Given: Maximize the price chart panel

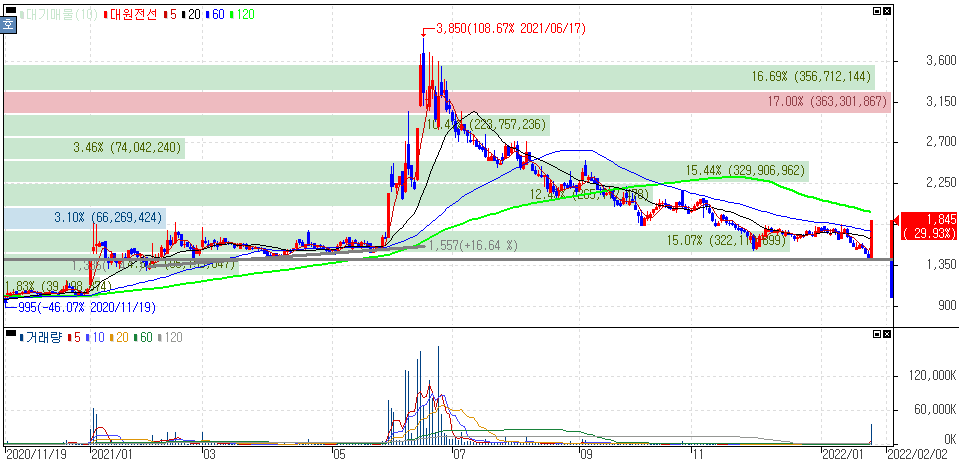Looking at the screenshot, I should point(877,10).
